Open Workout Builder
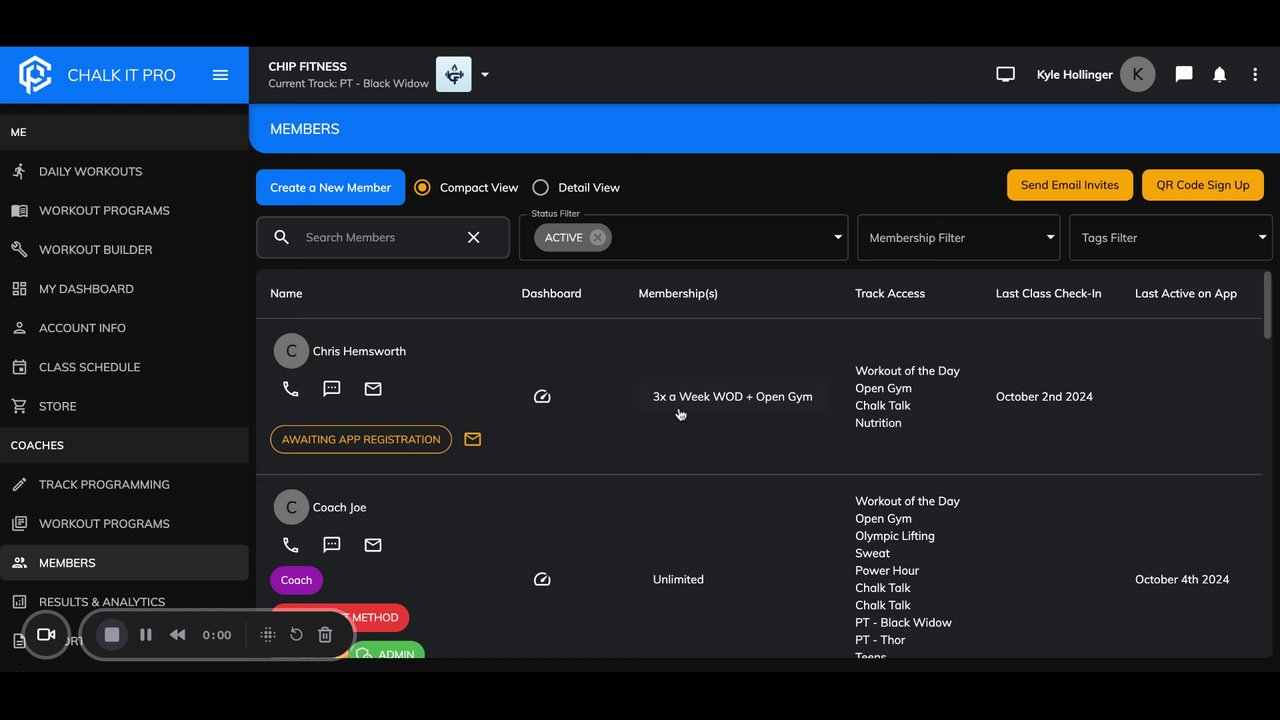This screenshot has height=720, width=1280. click(x=124, y=249)
